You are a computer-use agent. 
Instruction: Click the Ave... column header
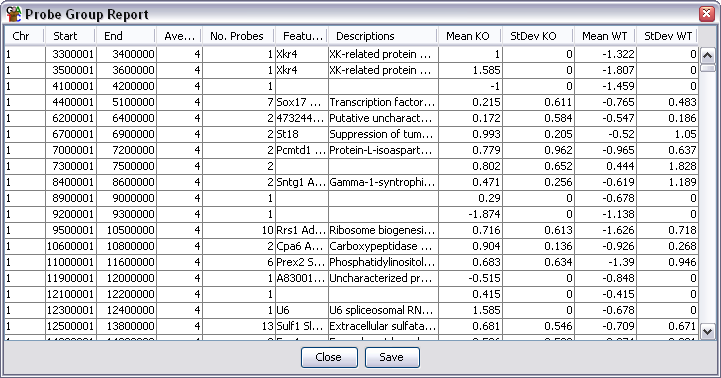179,36
